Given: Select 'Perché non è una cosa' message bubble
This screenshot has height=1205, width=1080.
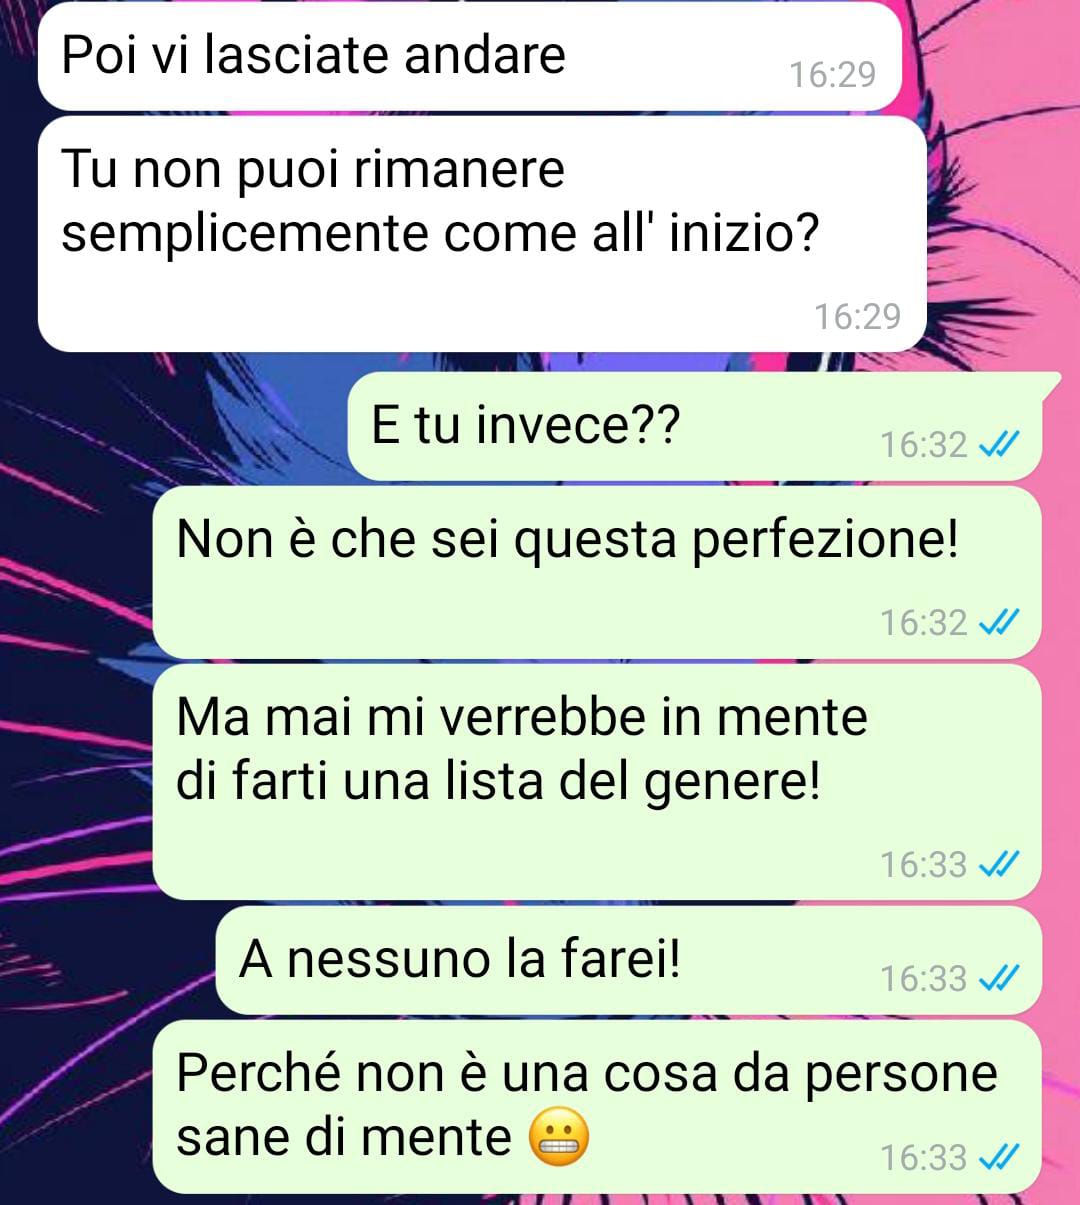Looking at the screenshot, I should tap(597, 1107).
